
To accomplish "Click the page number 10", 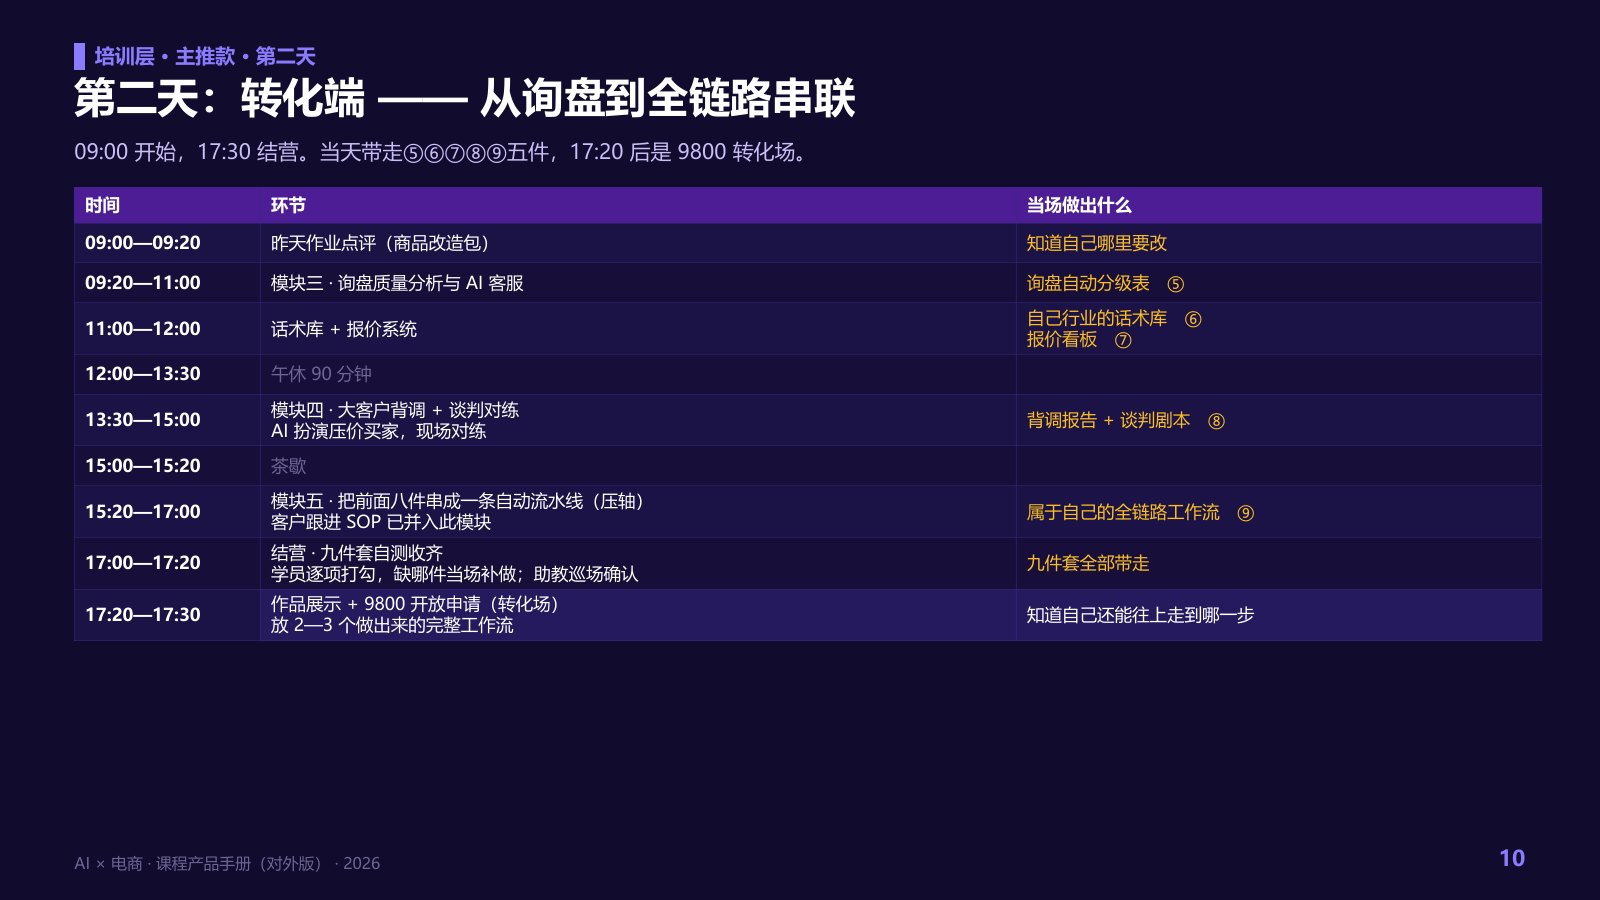I will (x=1512, y=858).
